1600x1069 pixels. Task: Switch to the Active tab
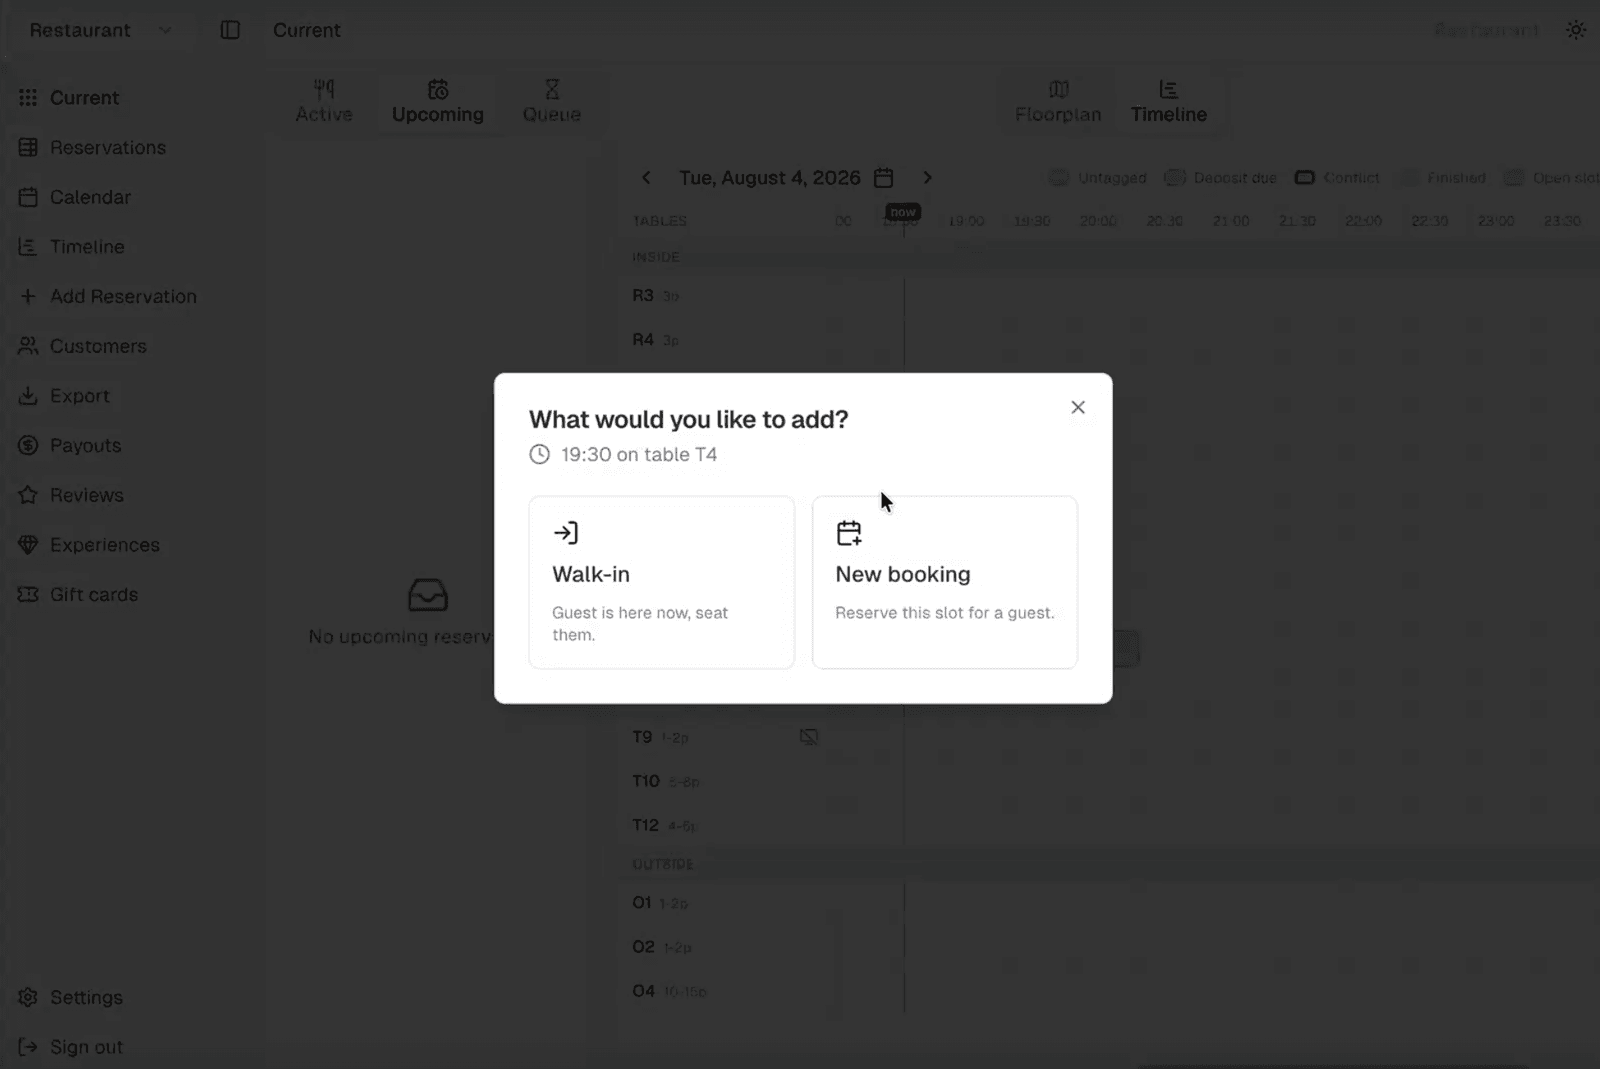pyautogui.click(x=324, y=101)
